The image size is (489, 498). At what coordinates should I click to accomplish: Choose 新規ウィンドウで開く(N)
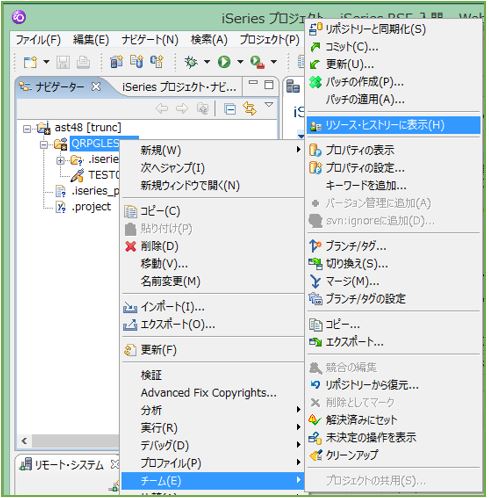pyautogui.click(x=213, y=185)
